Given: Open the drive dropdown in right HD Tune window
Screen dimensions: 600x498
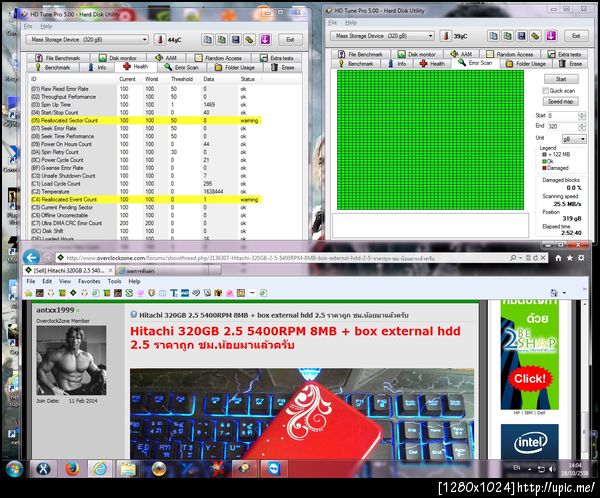Looking at the screenshot, I should (430, 36).
